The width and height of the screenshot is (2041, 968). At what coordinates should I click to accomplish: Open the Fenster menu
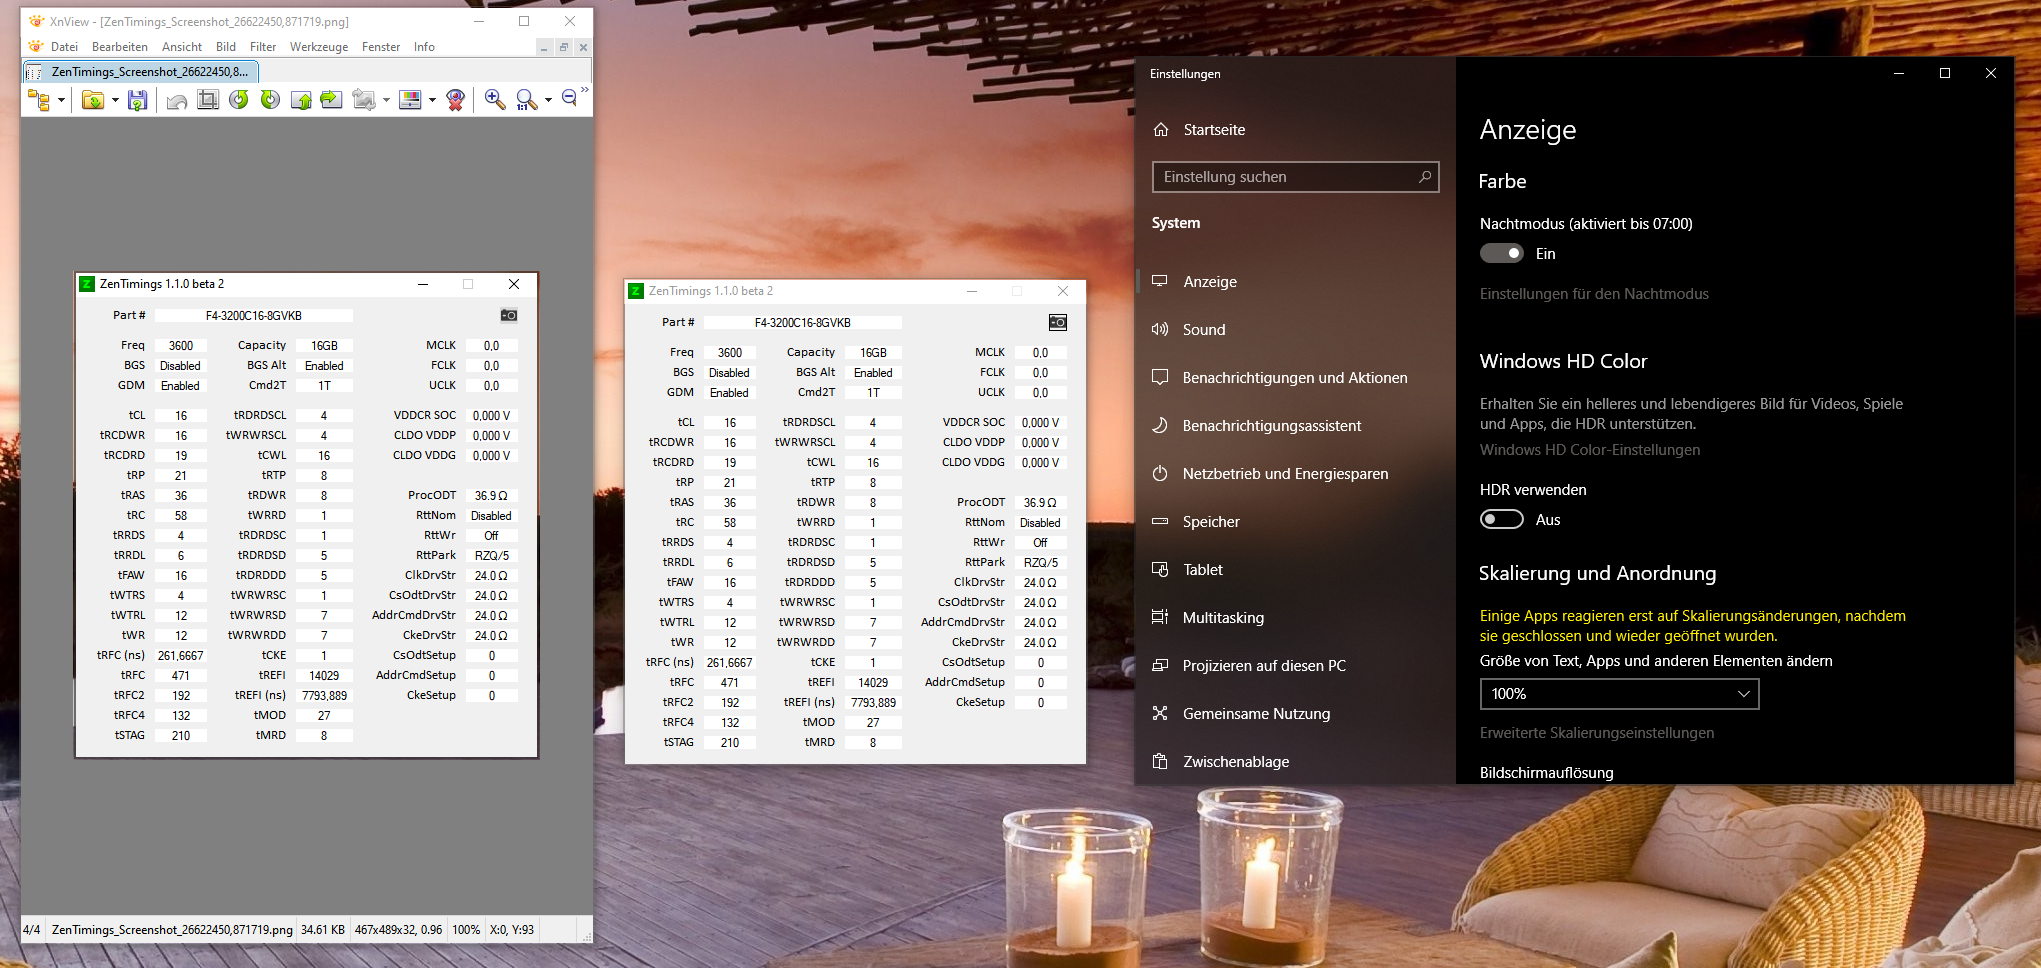pos(381,47)
